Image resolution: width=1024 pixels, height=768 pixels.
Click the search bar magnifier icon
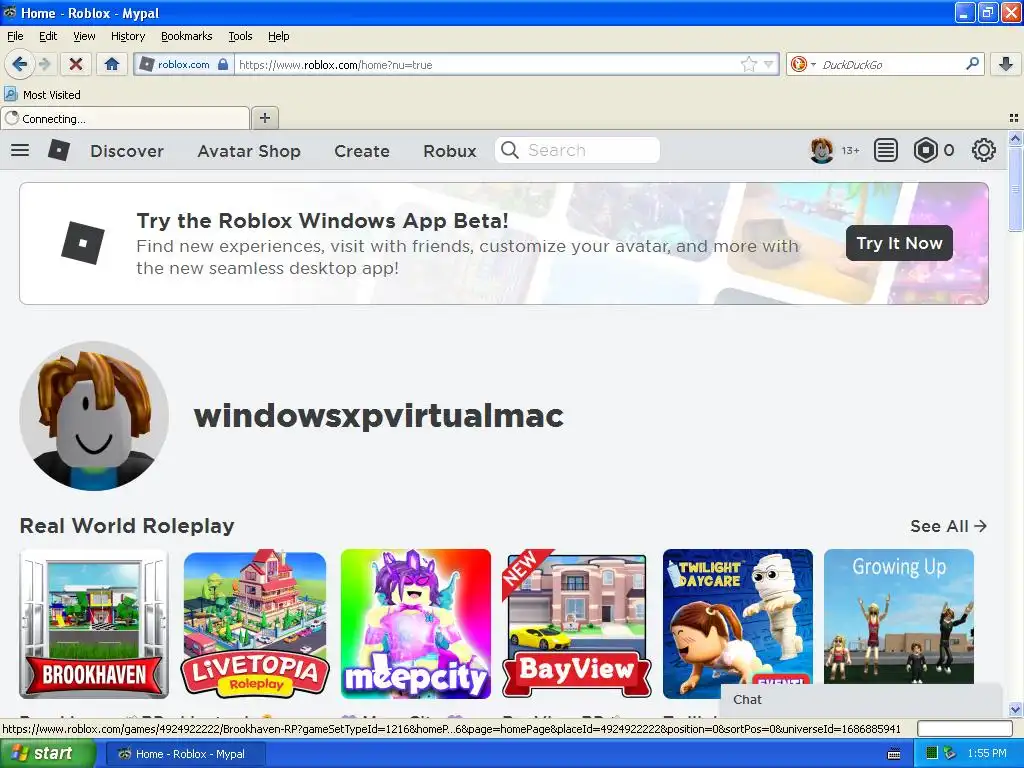tap(972, 64)
